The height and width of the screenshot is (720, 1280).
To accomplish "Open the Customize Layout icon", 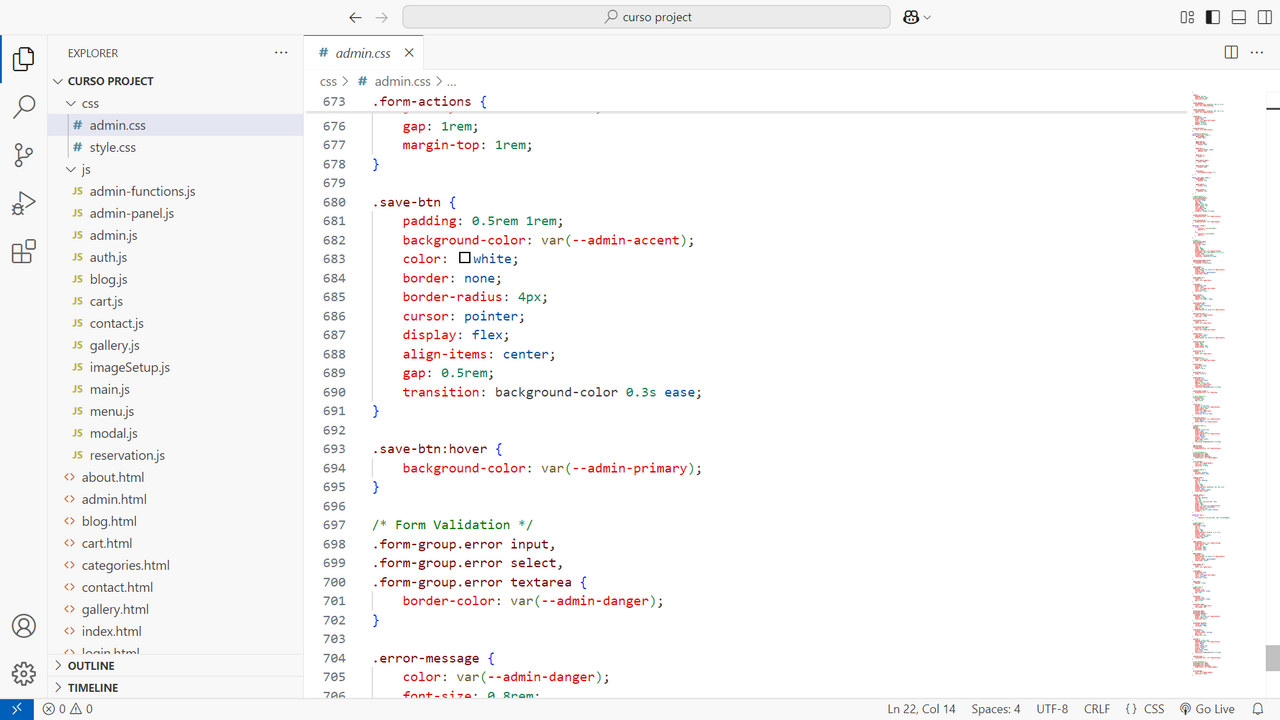I will click(1187, 17).
